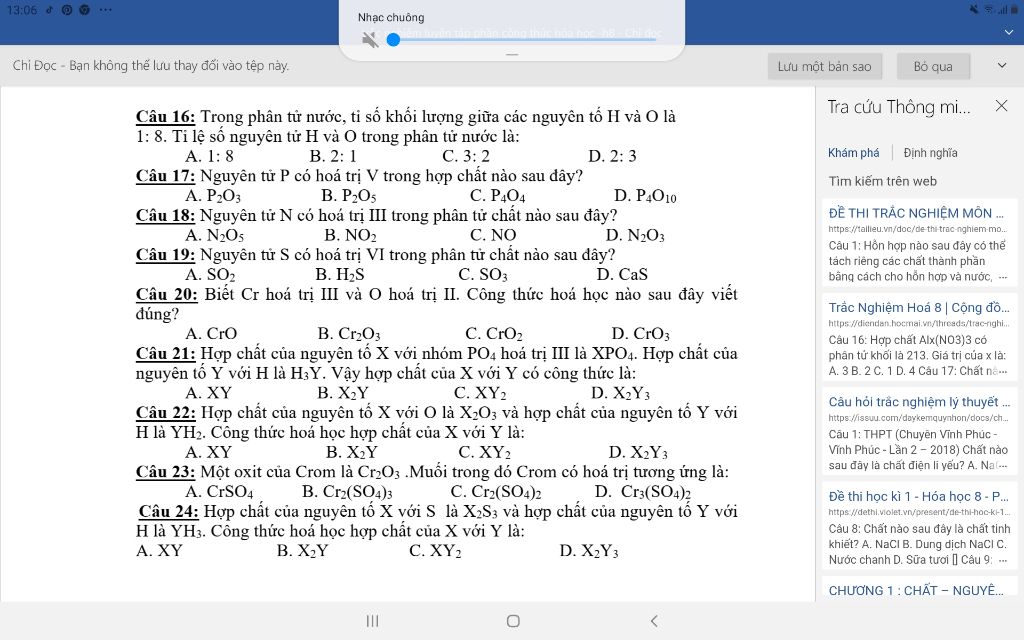This screenshot has height=640, width=1024.
Task: Click the Nhạc chuông label in volume panel
Action: click(391, 18)
